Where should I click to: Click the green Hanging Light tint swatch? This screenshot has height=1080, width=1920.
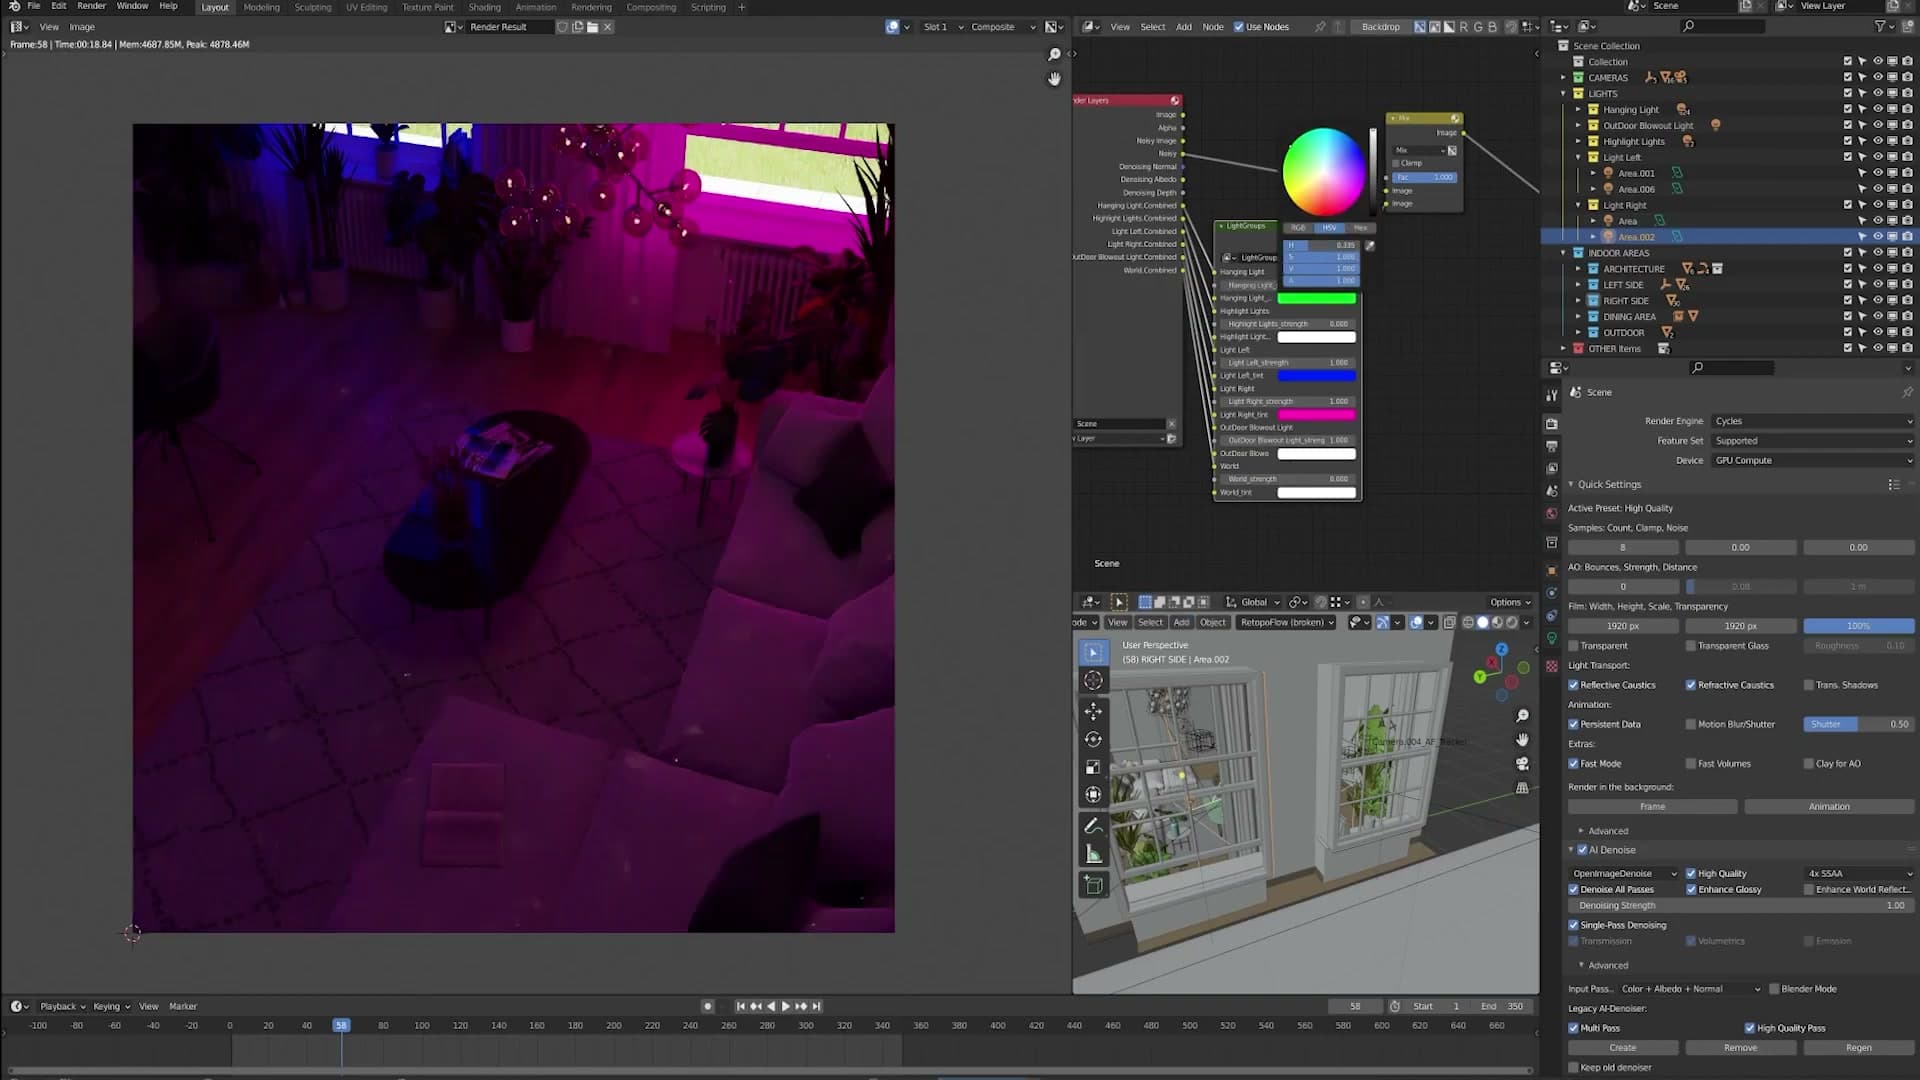[1316, 298]
